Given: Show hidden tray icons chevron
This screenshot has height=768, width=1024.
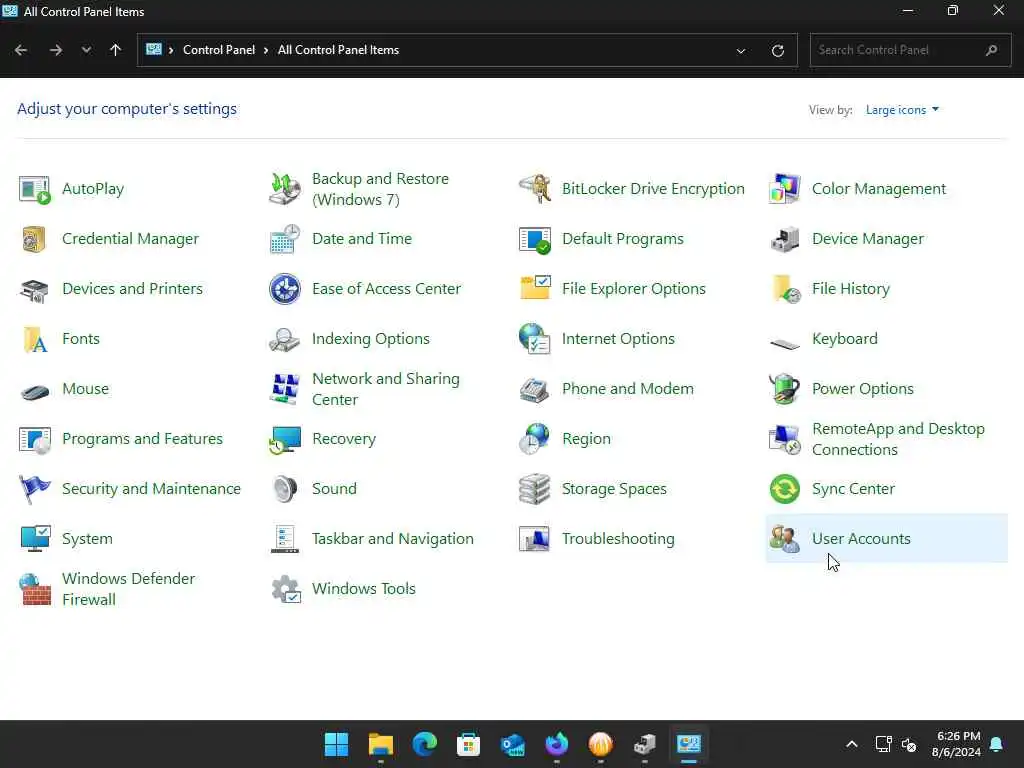Looking at the screenshot, I should (852, 744).
